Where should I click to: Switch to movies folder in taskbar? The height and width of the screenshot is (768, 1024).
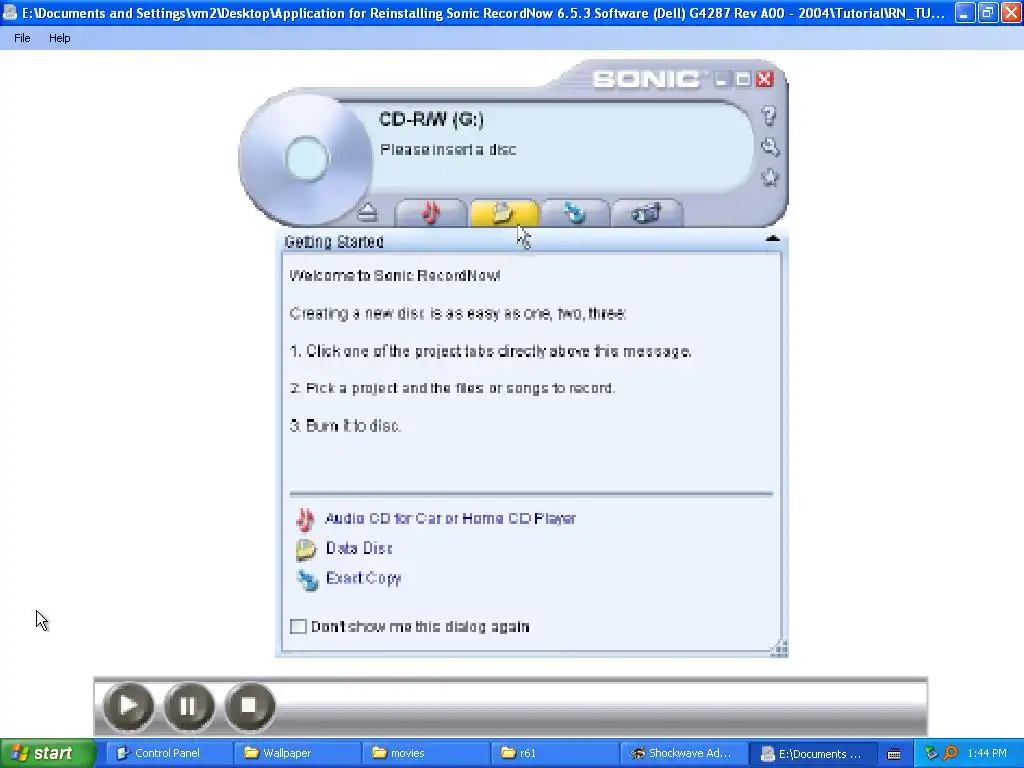coord(425,753)
